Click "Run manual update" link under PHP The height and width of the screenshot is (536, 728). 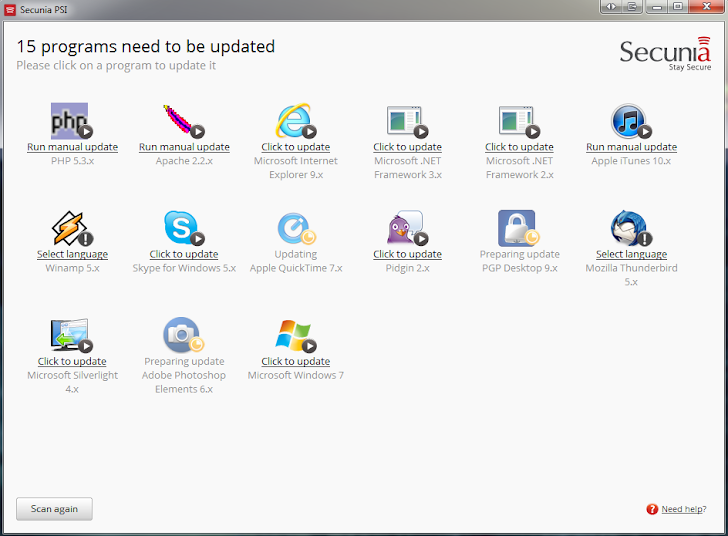click(x=72, y=147)
